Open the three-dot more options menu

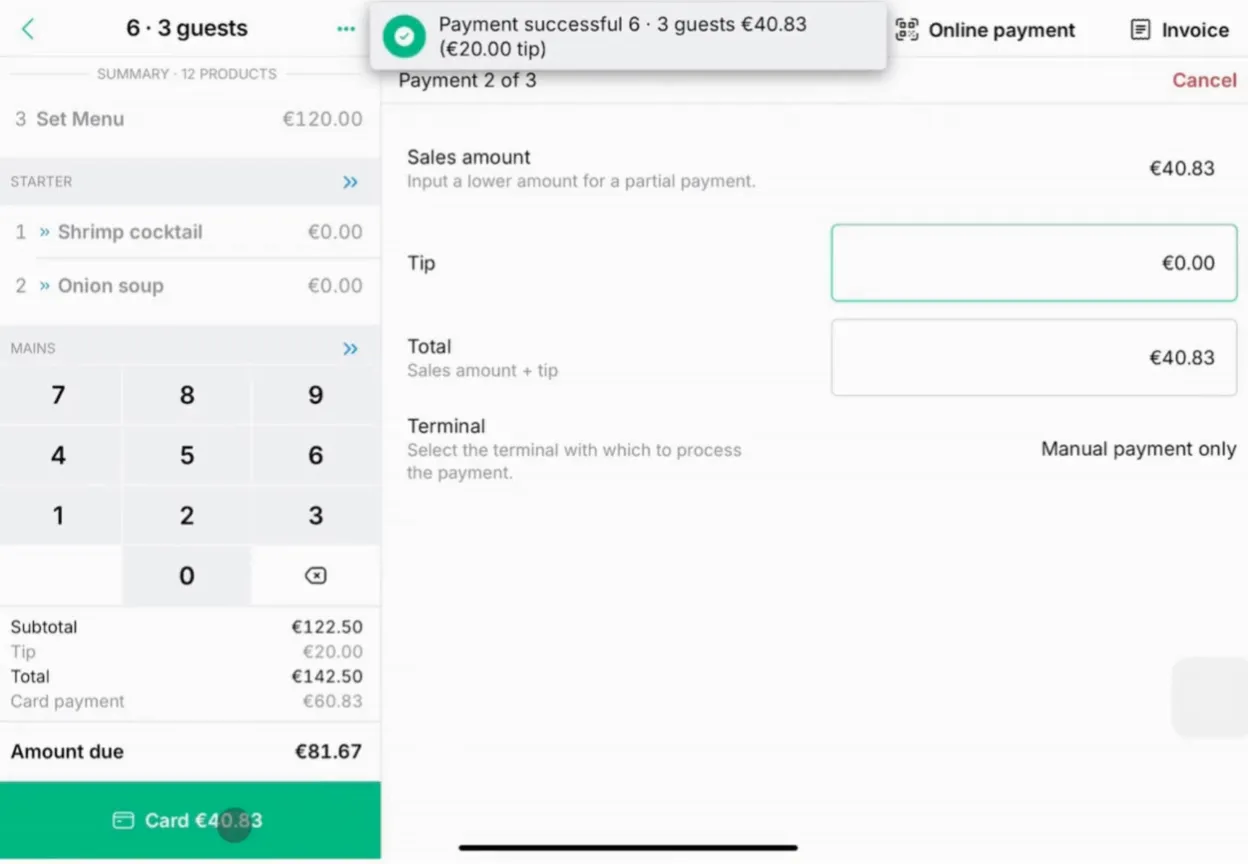click(346, 29)
